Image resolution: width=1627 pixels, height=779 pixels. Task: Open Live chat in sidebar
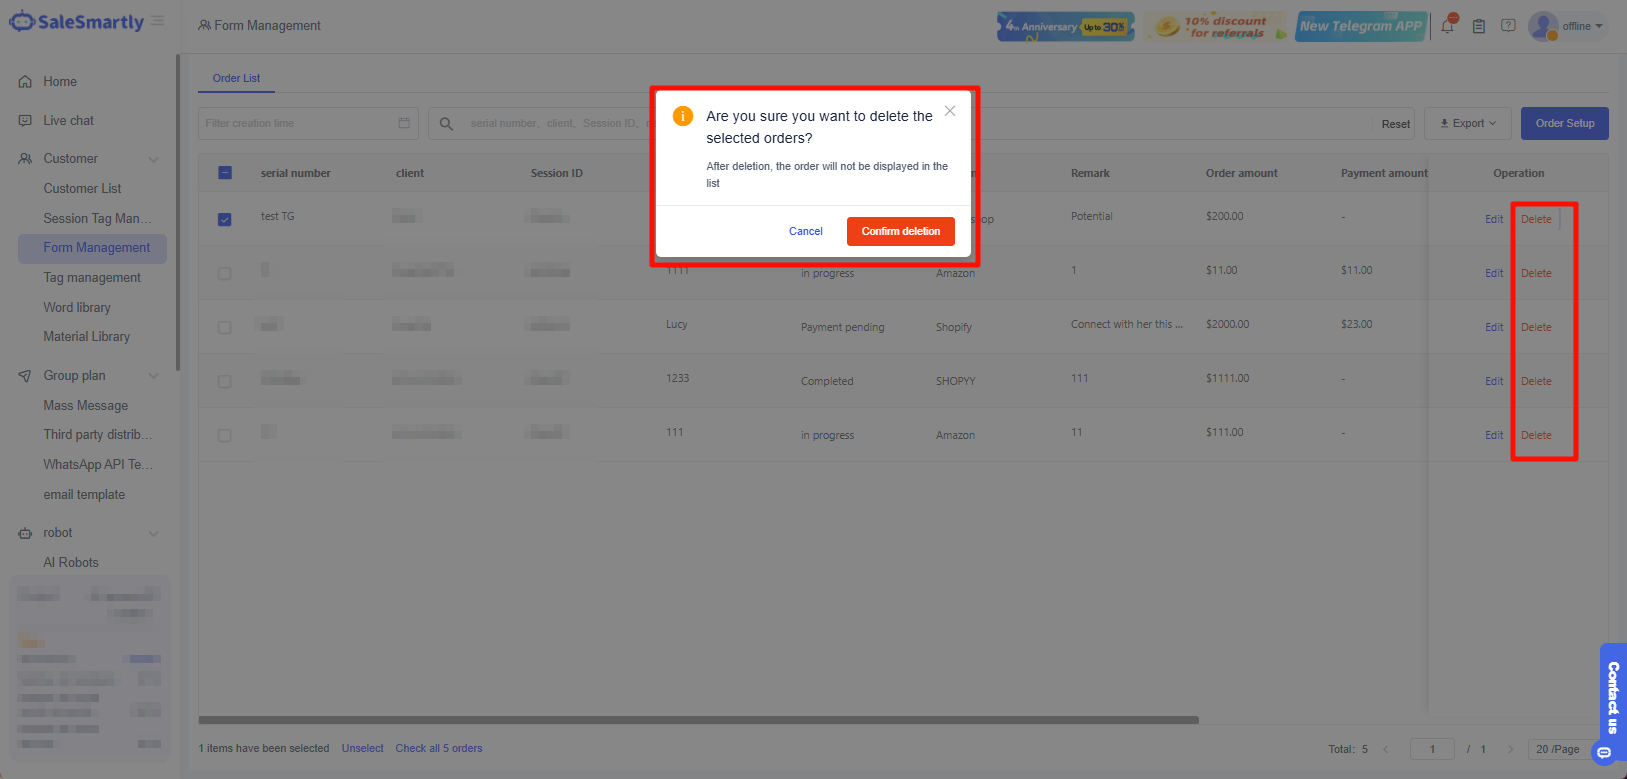(68, 121)
